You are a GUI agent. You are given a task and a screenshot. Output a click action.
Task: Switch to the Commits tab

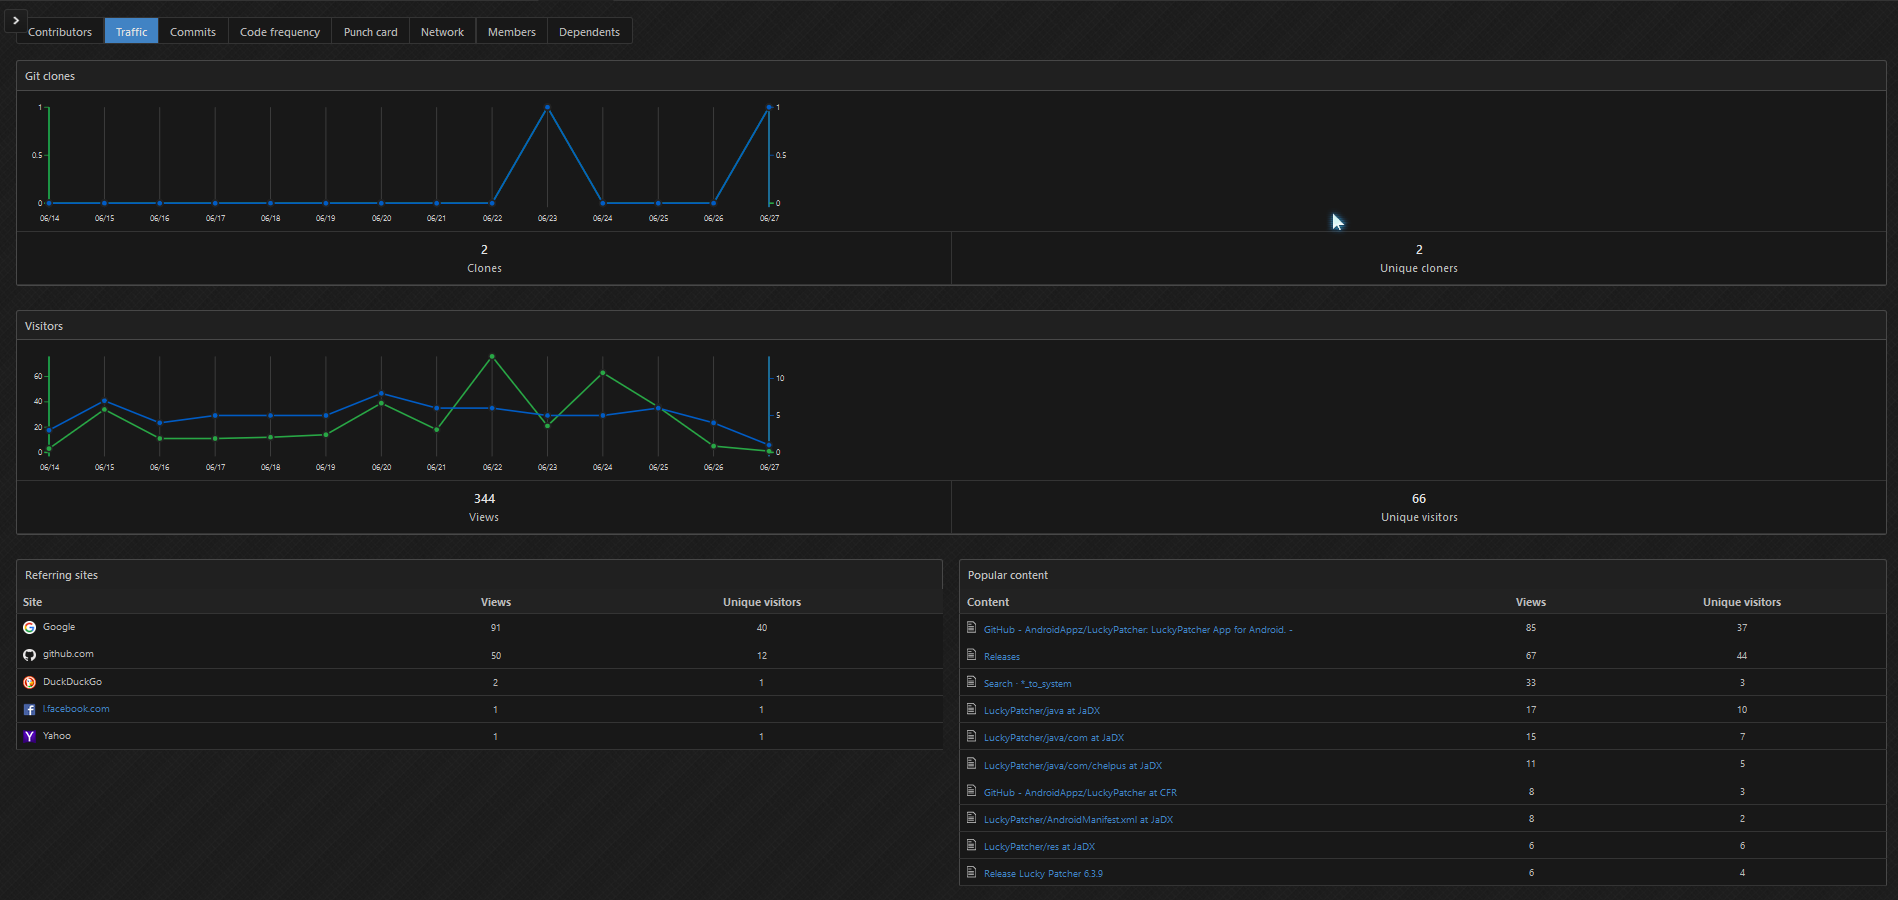click(x=193, y=32)
